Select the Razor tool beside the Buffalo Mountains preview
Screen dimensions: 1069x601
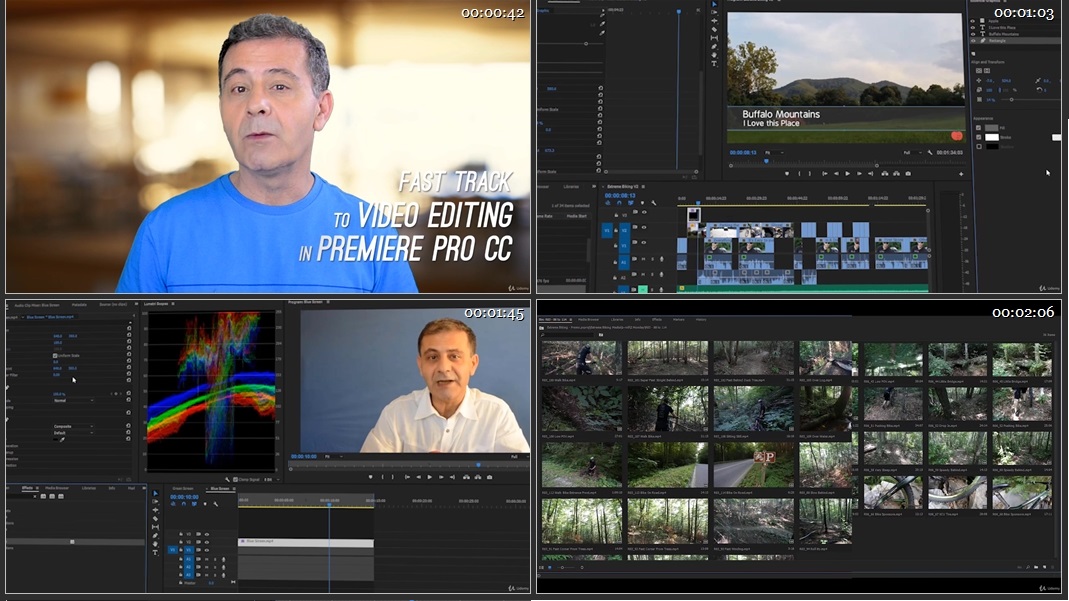[x=714, y=29]
